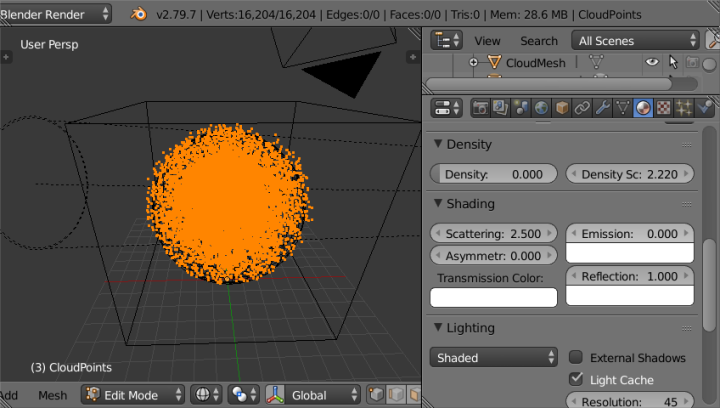This screenshot has height=408, width=720.
Task: Open the Particles properties tab
Action: (x=686, y=108)
